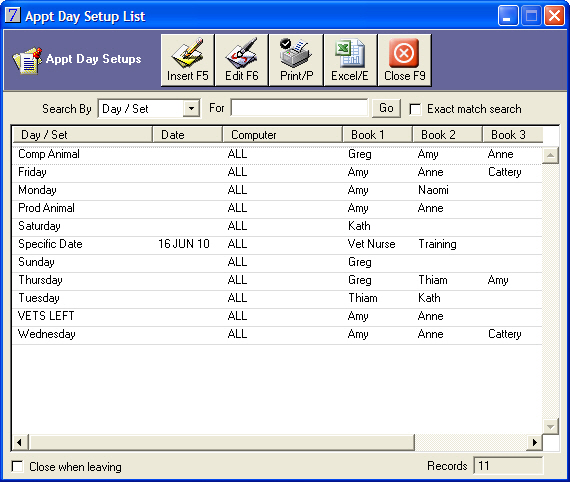Click the title bar application icon
570x482 pixels.
[13, 15]
